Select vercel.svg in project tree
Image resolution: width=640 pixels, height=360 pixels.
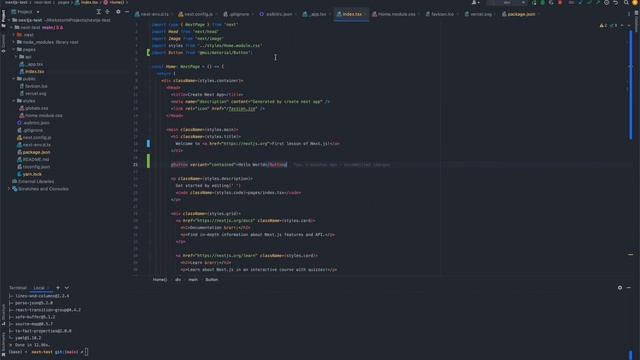pyautogui.click(x=33, y=93)
